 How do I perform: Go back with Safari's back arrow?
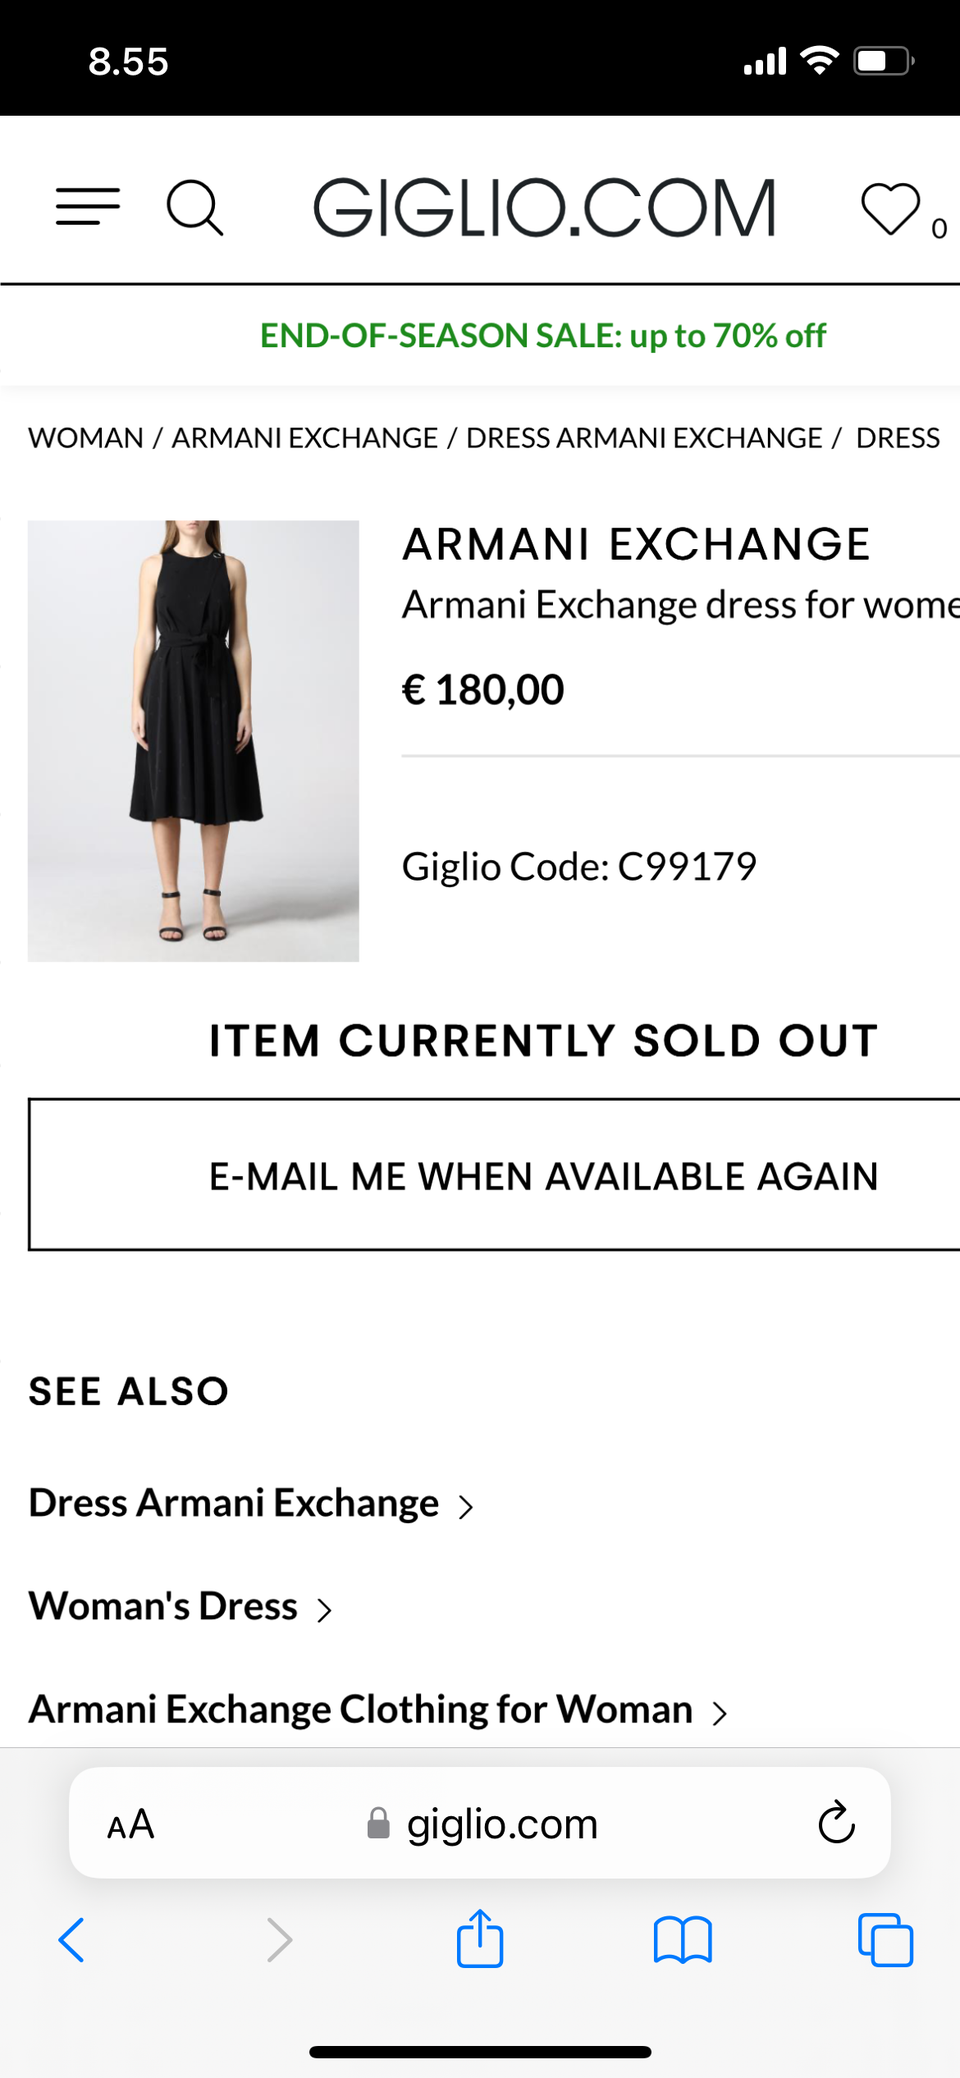pos(72,1940)
